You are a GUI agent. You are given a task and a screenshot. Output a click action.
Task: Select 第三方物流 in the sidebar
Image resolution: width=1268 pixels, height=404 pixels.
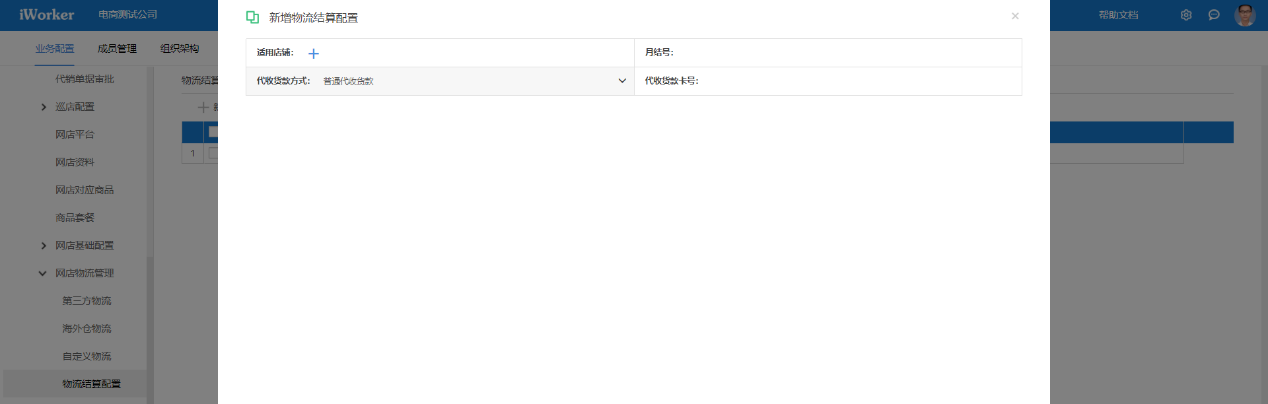tap(86, 301)
